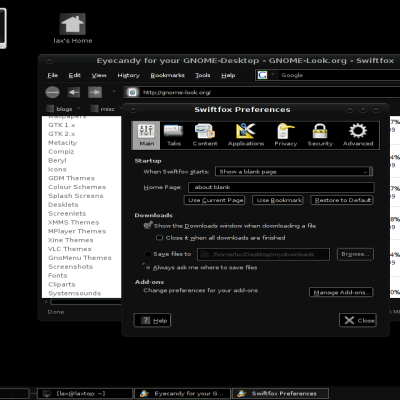Open Security preferences panel
This screenshot has height=400, width=400.
(320, 135)
